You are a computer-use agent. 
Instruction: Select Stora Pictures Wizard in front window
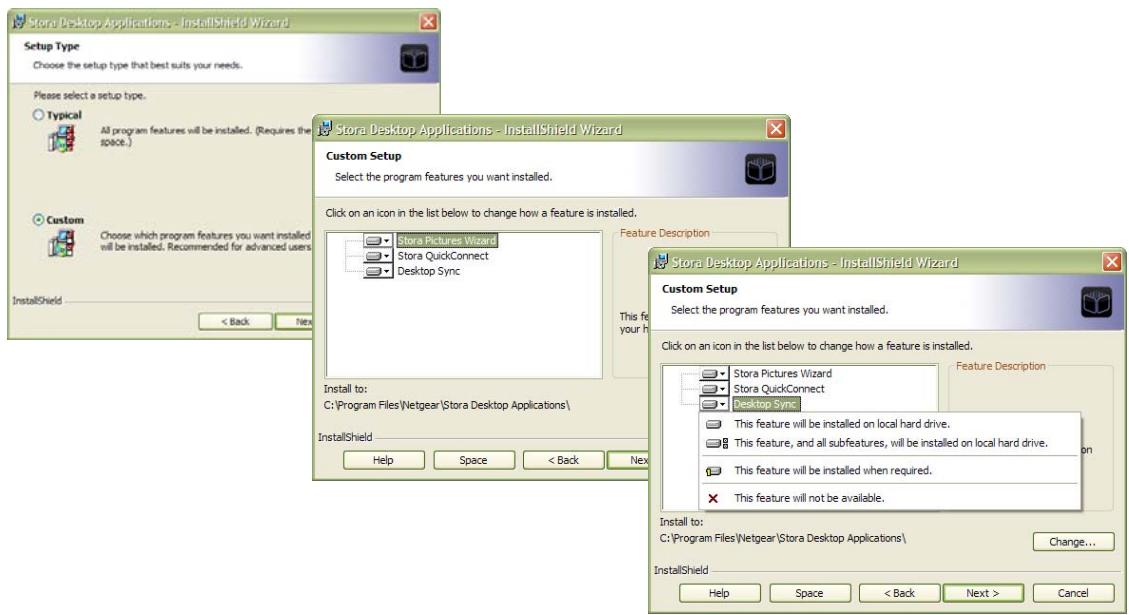tap(783, 374)
